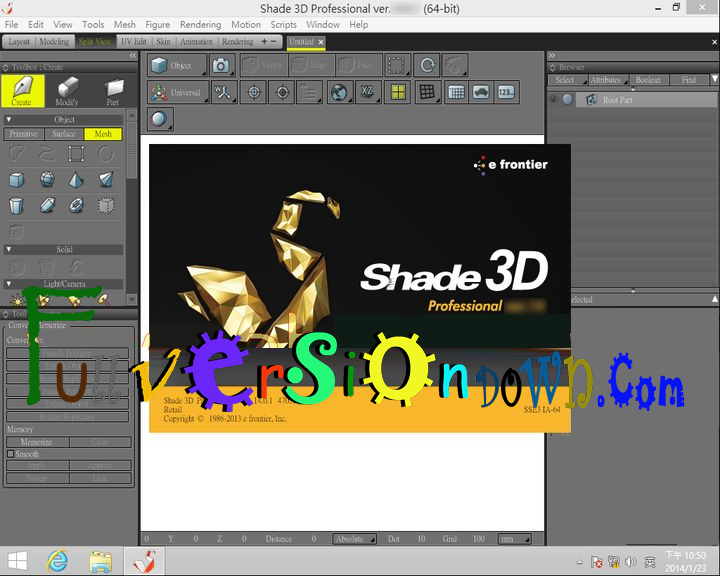720x576 pixels.
Task: Collapse the Light/Camera section
Action: (8, 283)
